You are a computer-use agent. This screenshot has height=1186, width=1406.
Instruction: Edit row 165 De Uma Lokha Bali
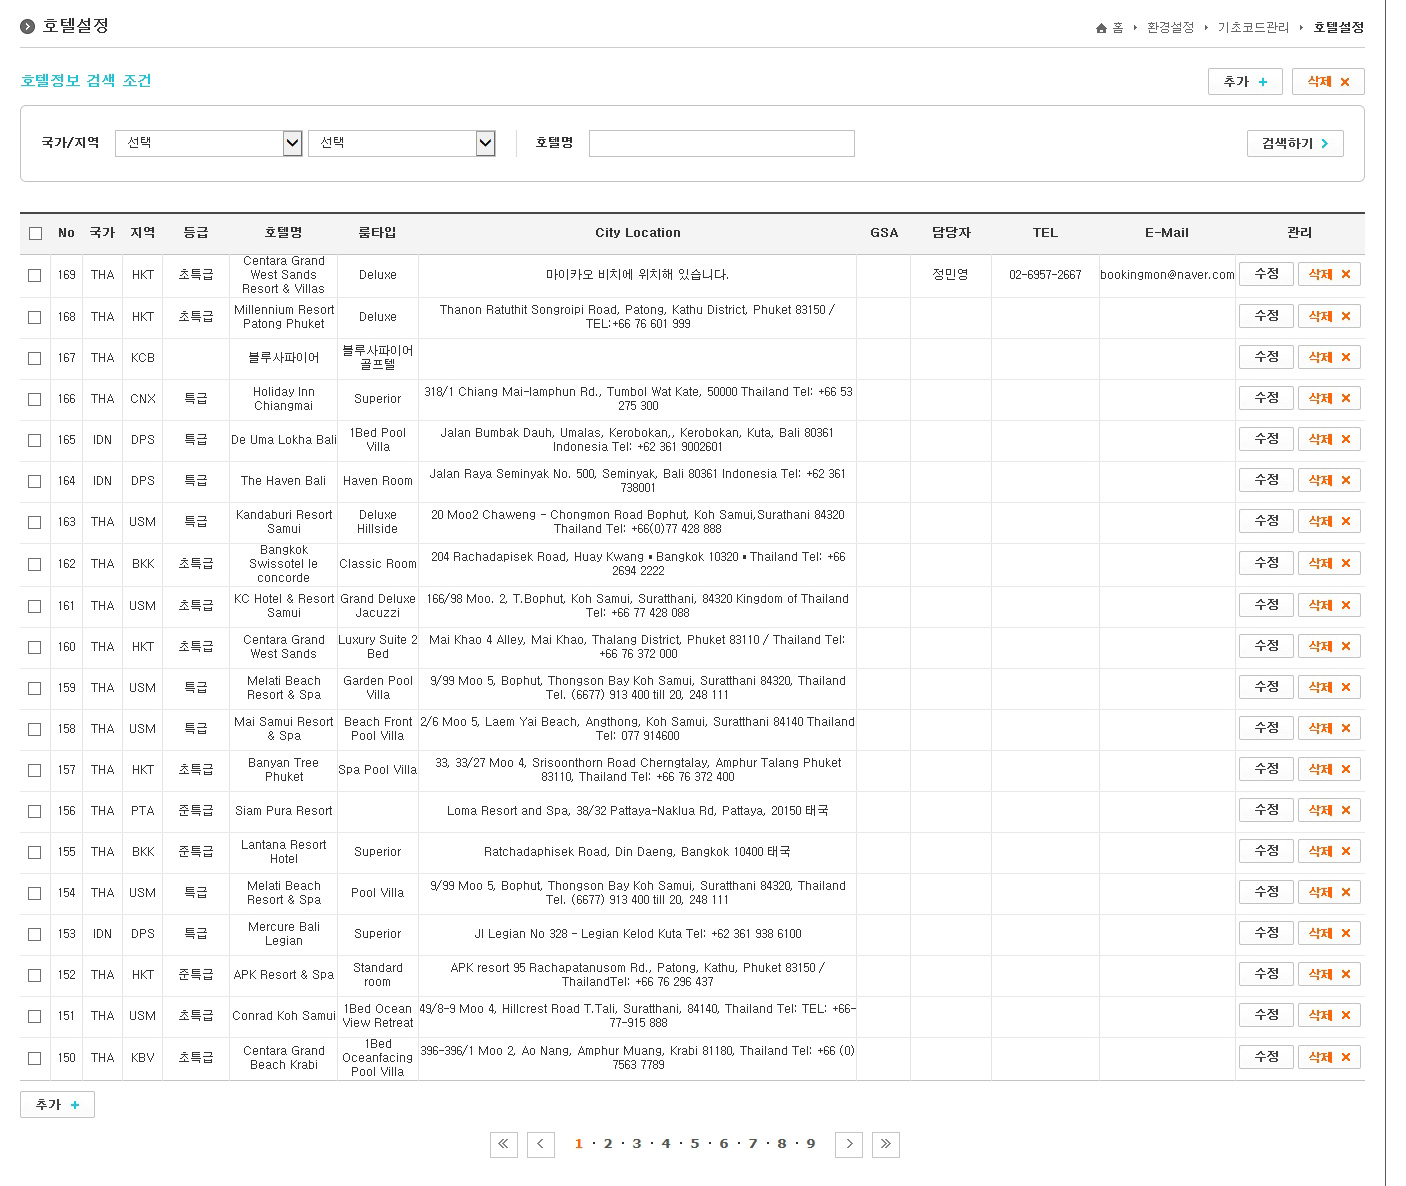tap(1266, 439)
